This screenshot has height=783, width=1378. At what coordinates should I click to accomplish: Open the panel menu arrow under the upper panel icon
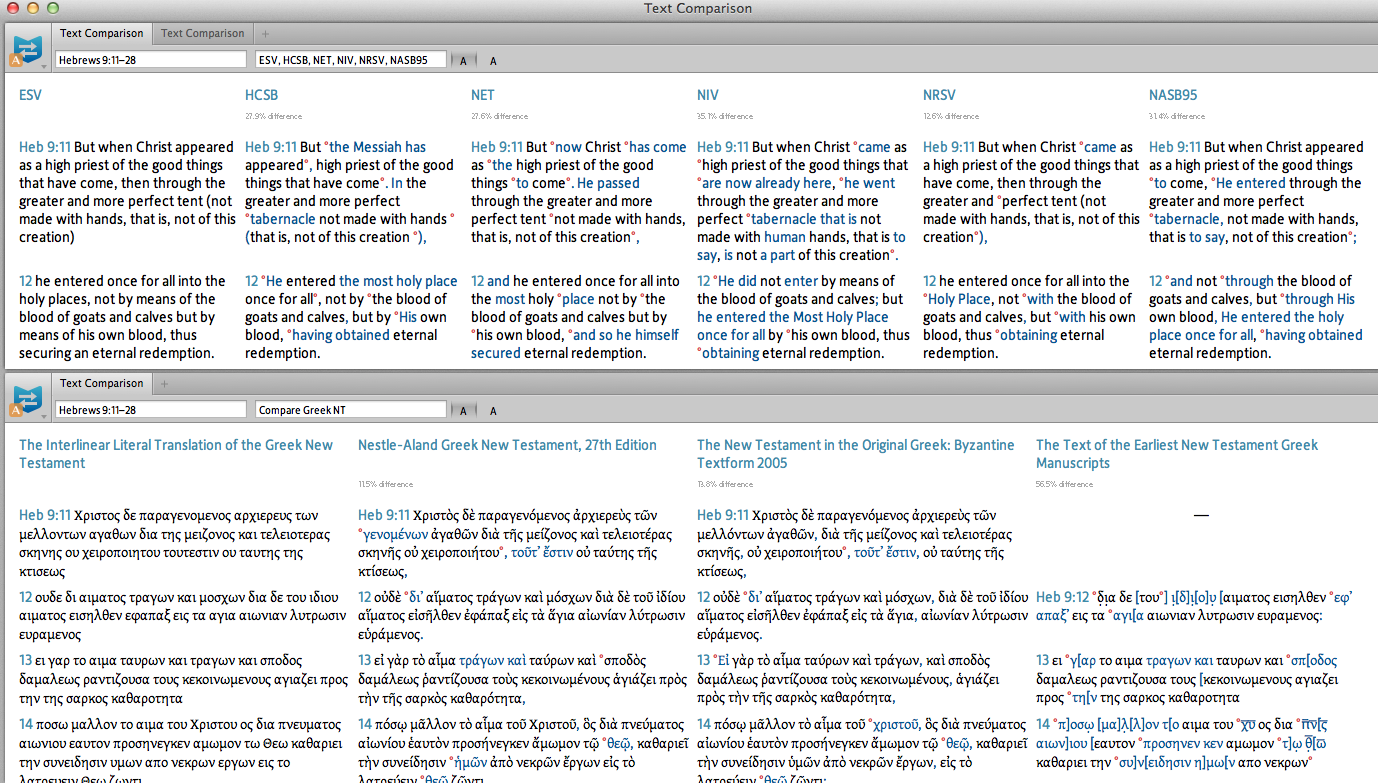(x=43, y=67)
